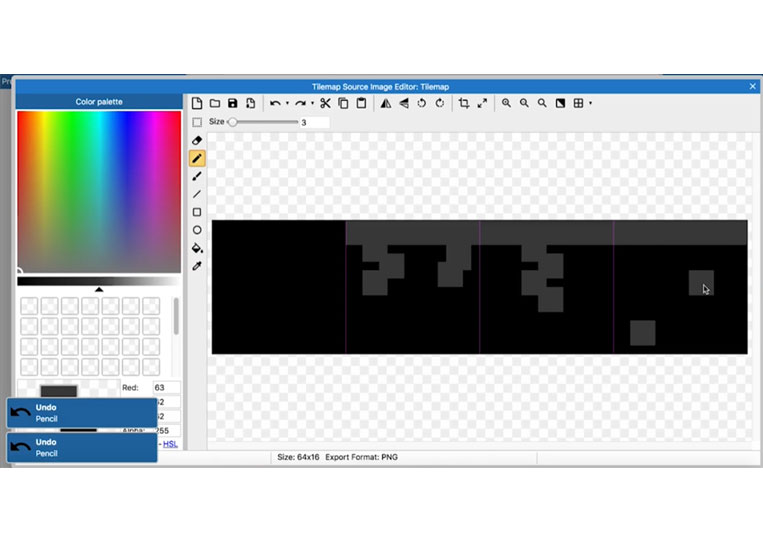This screenshot has height=541, width=763.
Task: Copy the selection
Action: (343, 103)
